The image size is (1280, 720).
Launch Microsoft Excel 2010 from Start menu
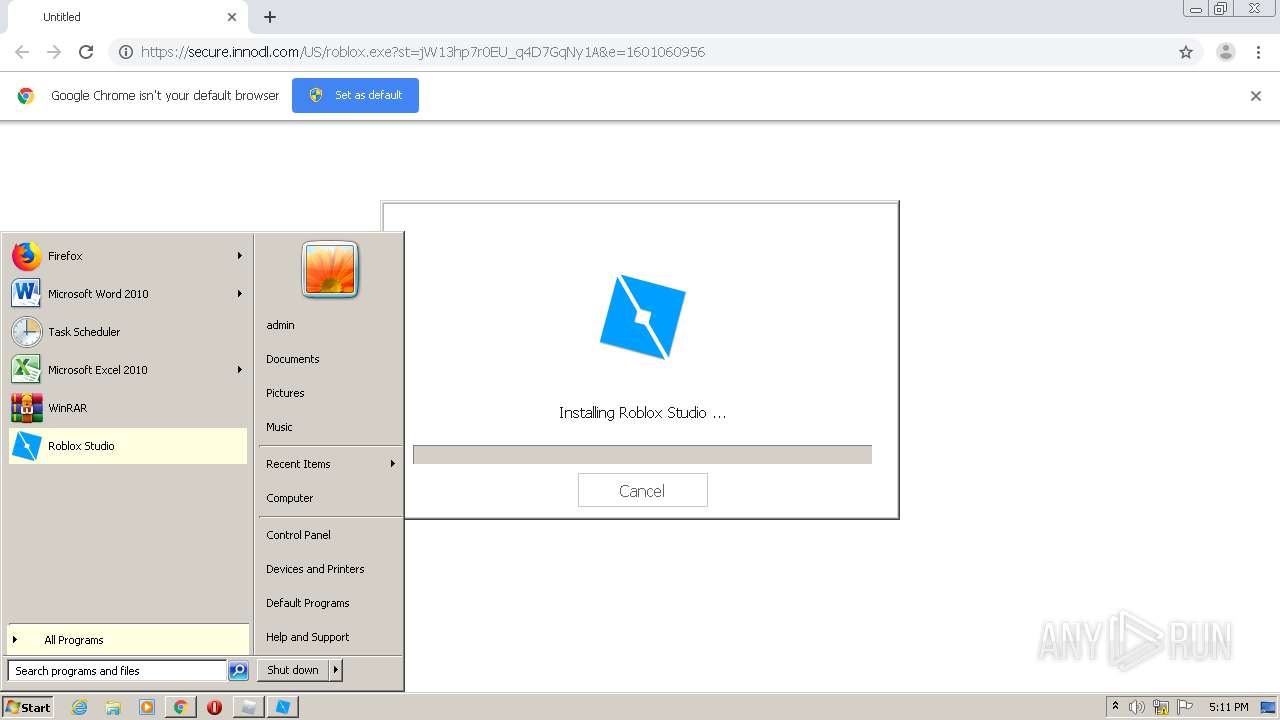click(127, 370)
